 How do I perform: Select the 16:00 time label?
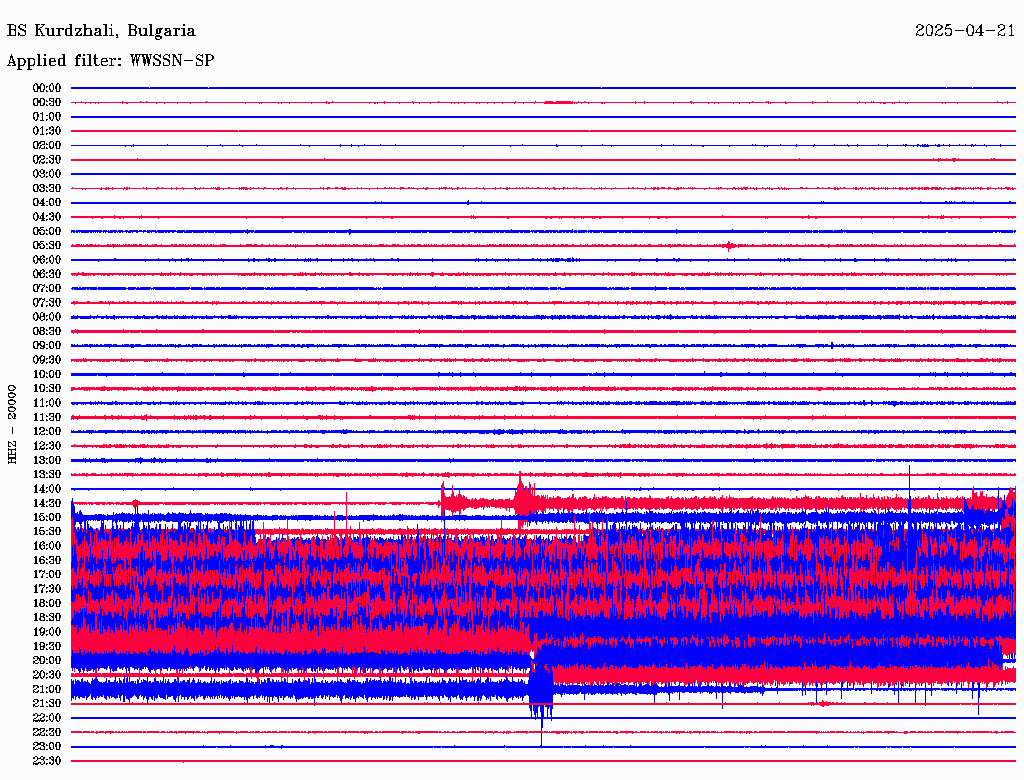click(47, 546)
